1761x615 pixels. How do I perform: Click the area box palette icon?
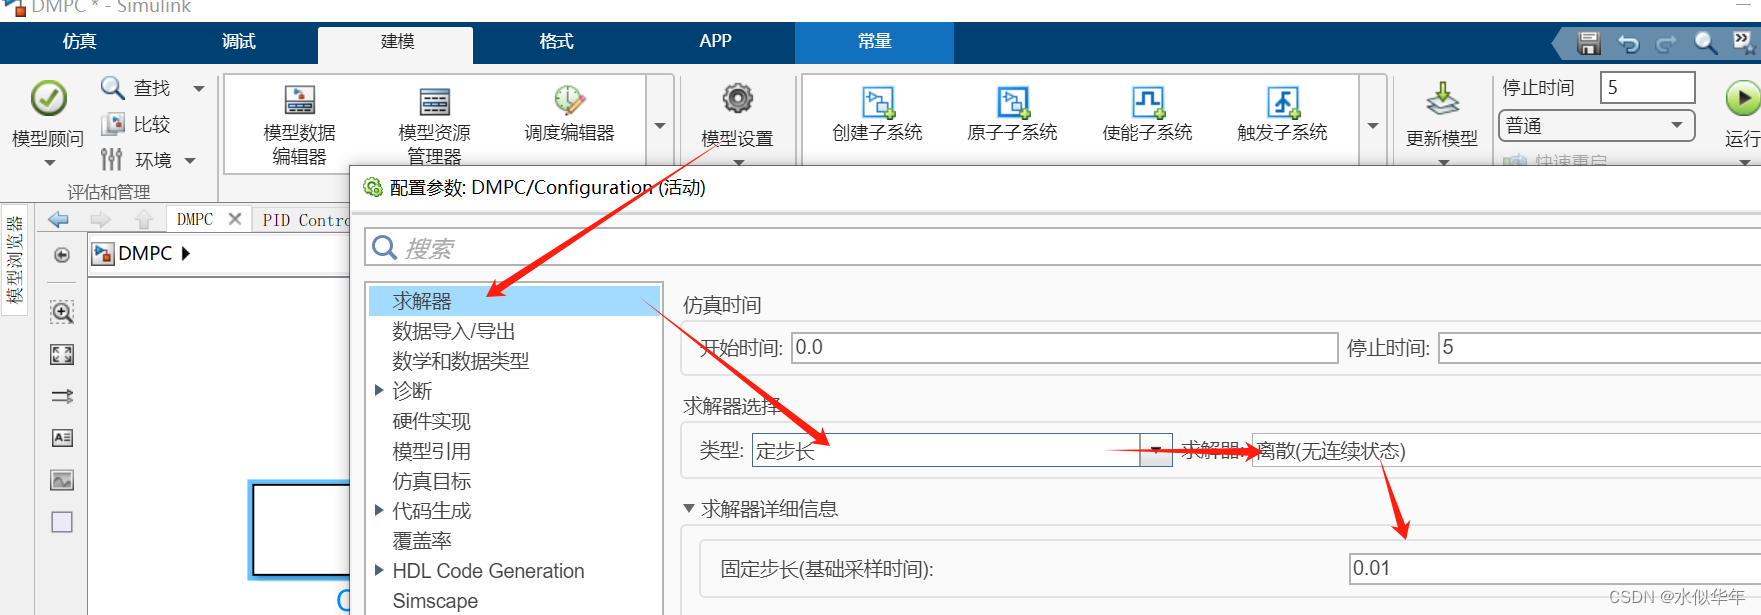coord(62,522)
